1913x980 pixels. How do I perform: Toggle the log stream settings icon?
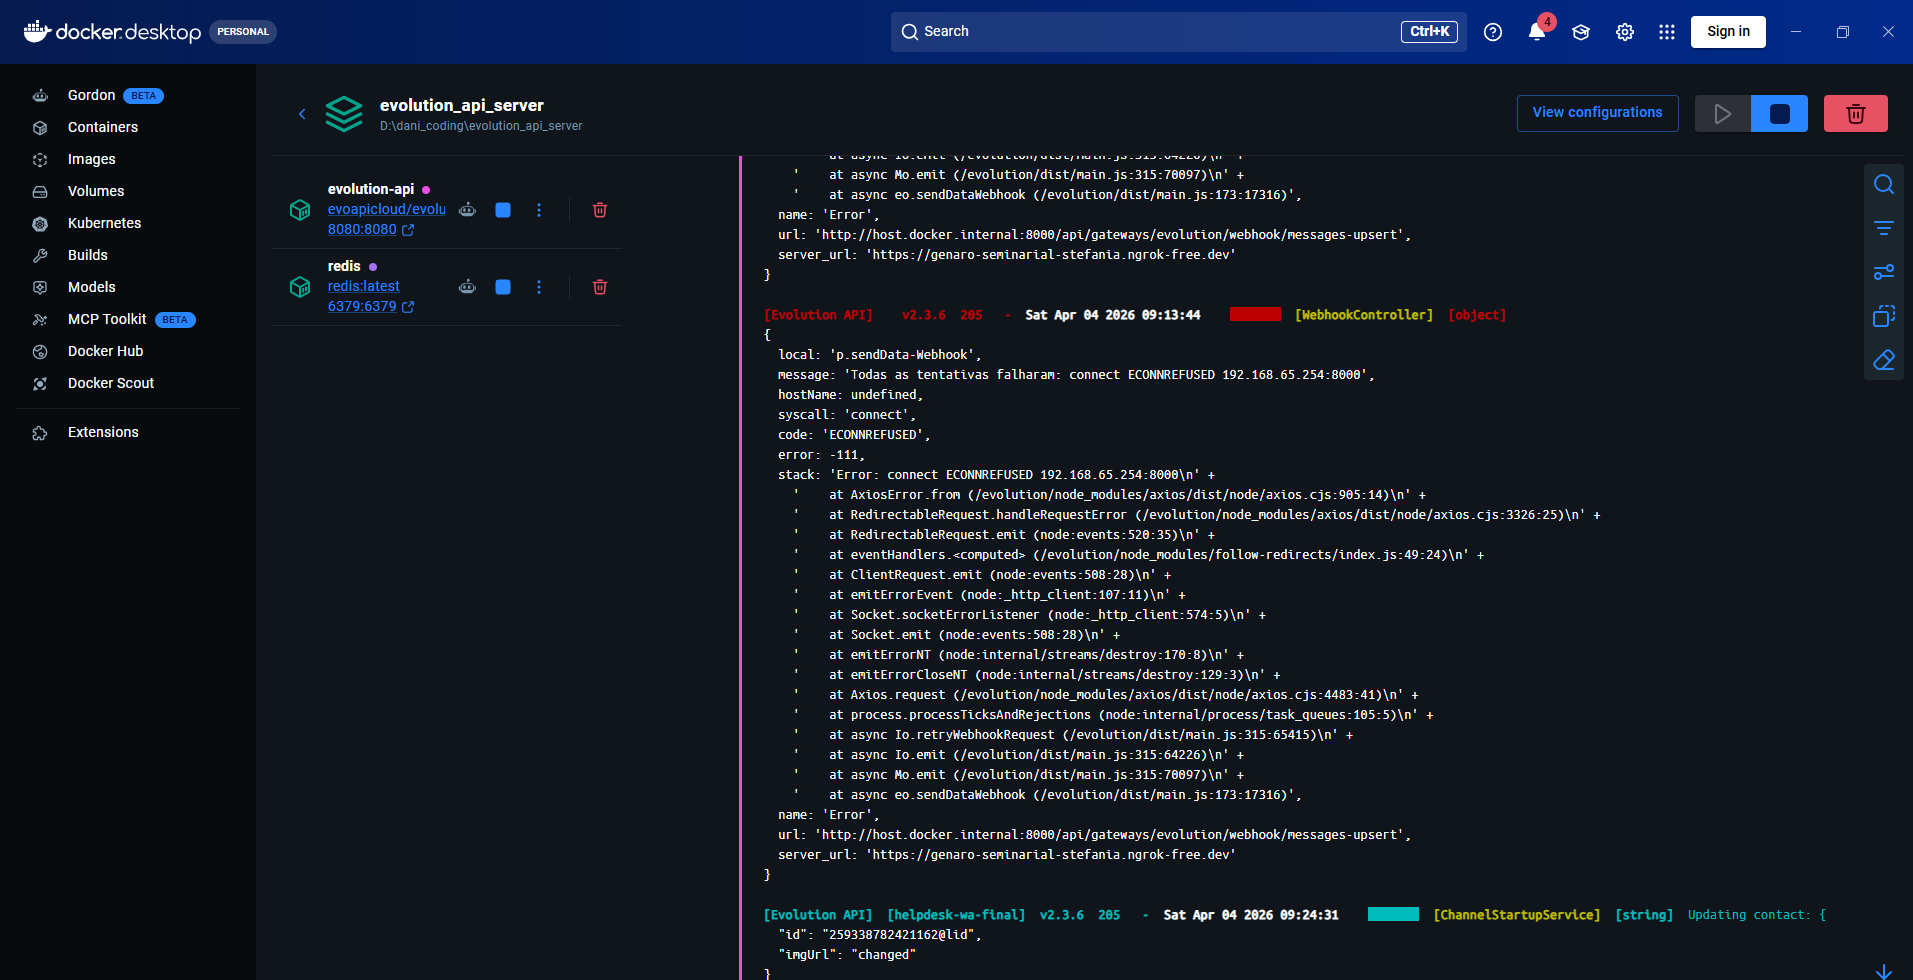pos(1884,271)
